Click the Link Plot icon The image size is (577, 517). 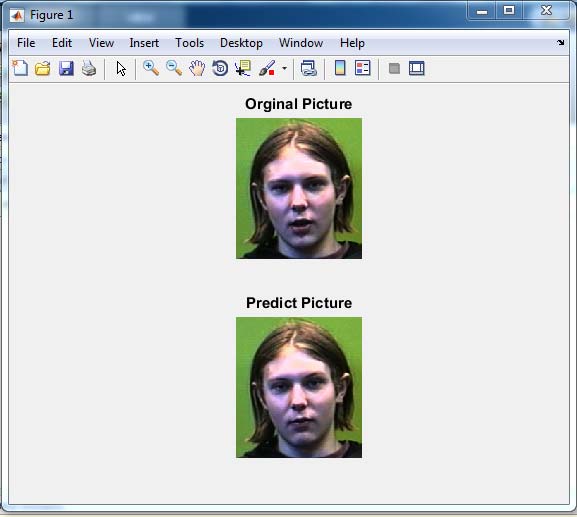tap(308, 68)
